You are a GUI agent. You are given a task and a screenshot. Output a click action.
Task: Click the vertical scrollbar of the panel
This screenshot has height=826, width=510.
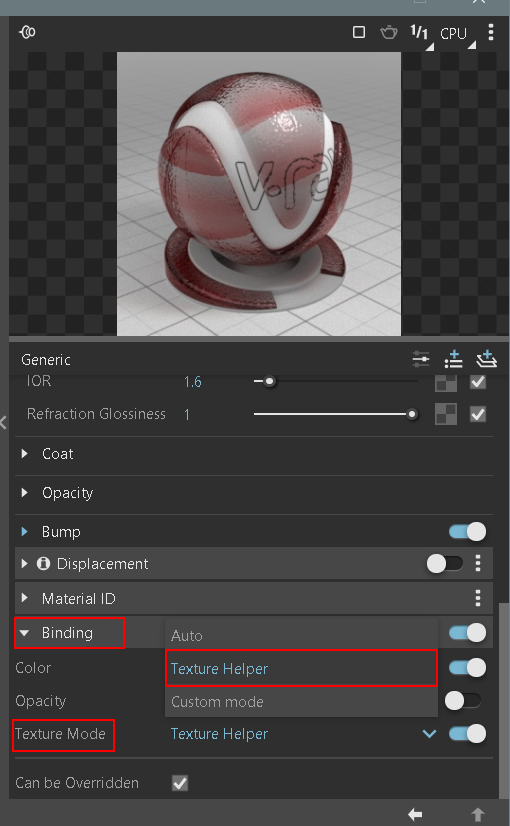click(505, 701)
